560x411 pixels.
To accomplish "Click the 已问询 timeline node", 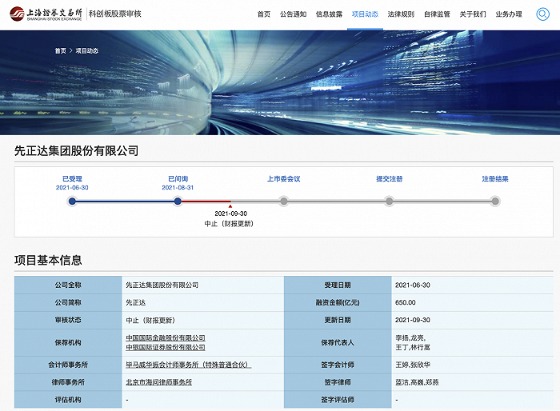I will pos(178,201).
